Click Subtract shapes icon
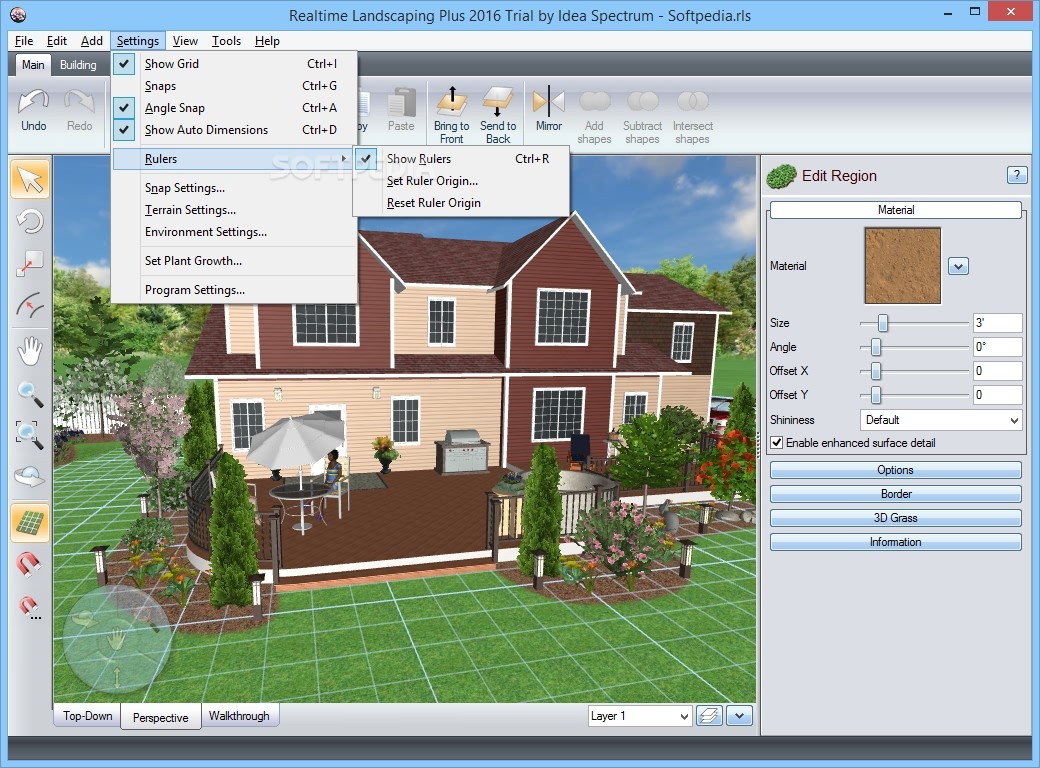Viewport: 1040px width, 768px height. 642,116
